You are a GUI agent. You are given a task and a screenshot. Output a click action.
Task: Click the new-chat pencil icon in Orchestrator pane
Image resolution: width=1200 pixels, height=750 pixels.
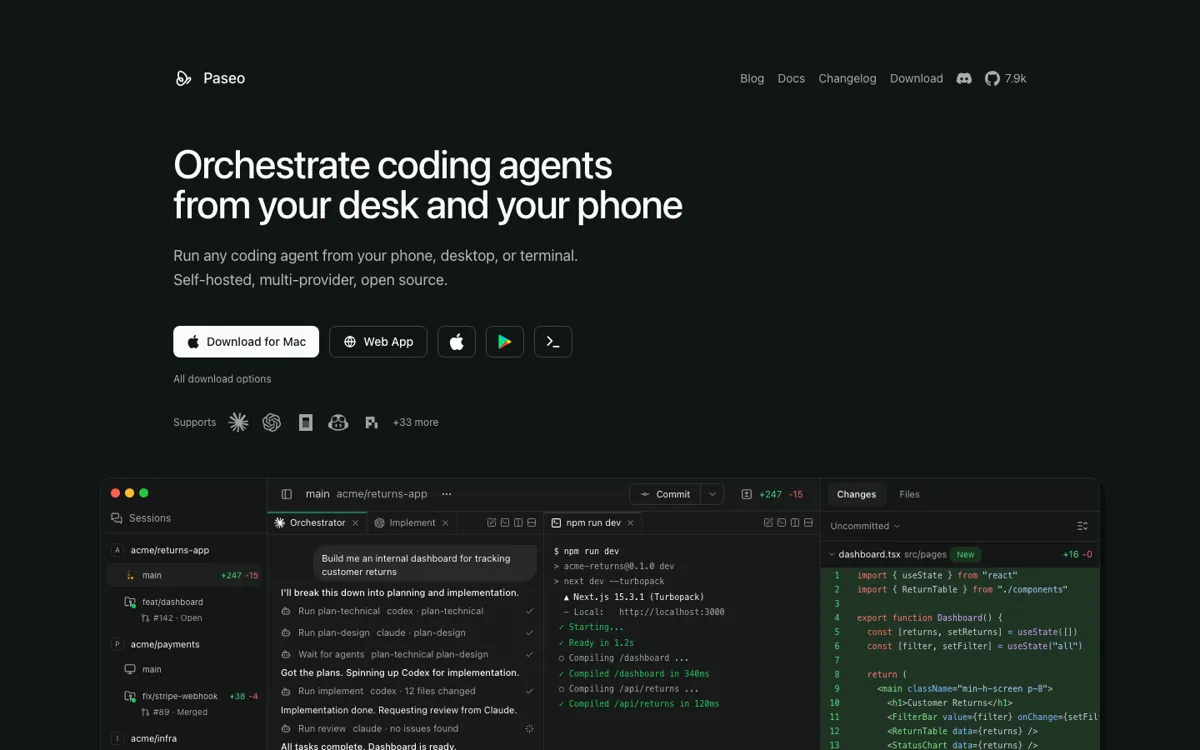(491, 523)
